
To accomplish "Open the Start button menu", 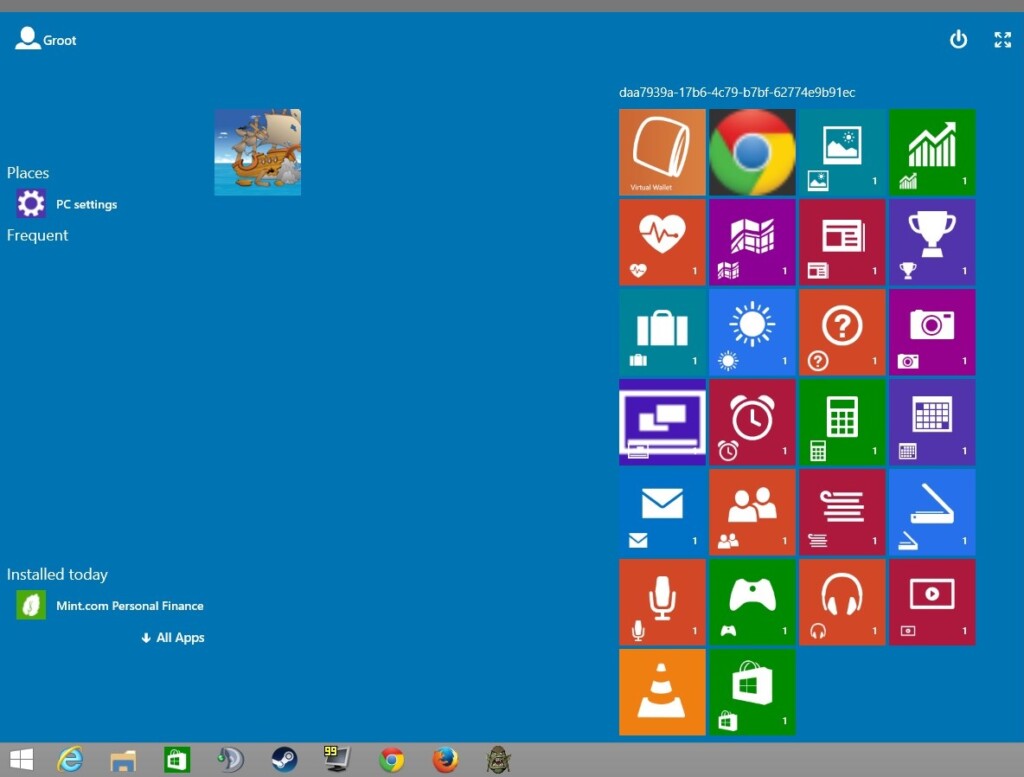I will pos(20,760).
